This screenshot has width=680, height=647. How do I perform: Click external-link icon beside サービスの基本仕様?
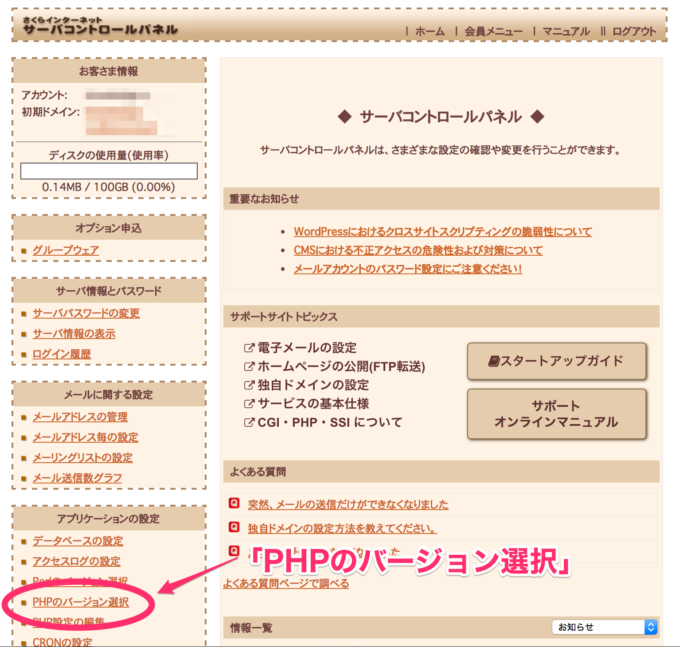click(x=248, y=404)
